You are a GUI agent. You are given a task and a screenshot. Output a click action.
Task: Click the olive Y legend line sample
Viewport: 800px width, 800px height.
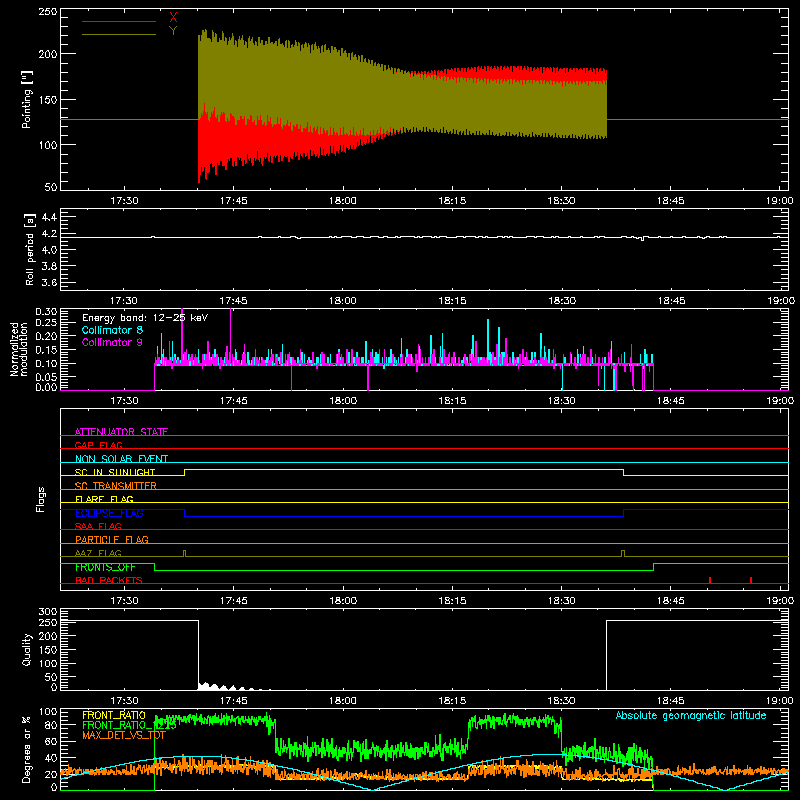[118, 35]
